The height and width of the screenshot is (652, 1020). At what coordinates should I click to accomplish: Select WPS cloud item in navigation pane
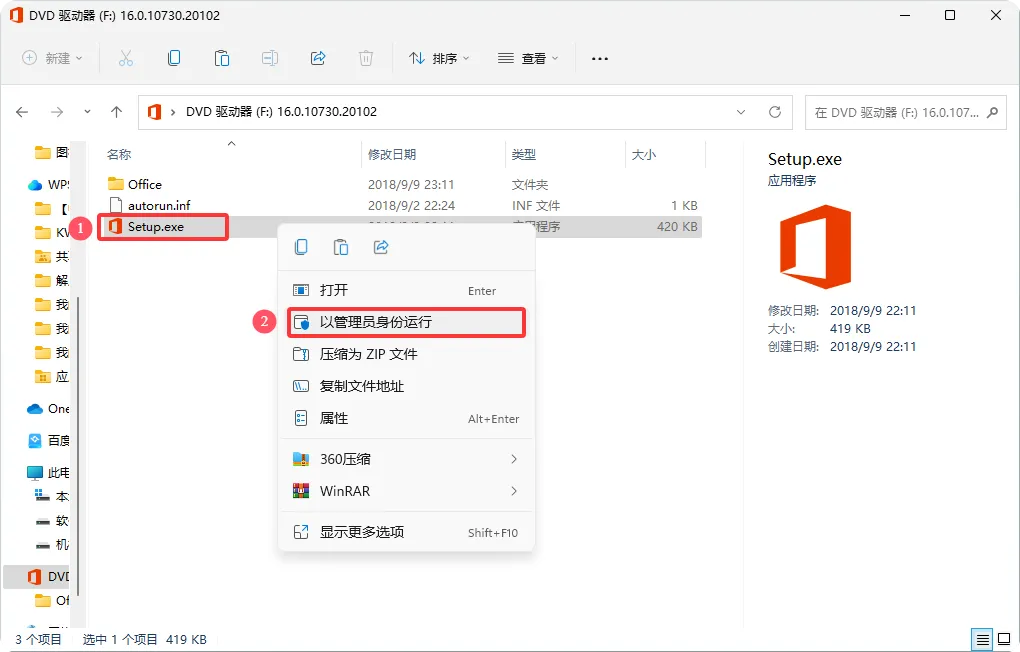click(47, 185)
